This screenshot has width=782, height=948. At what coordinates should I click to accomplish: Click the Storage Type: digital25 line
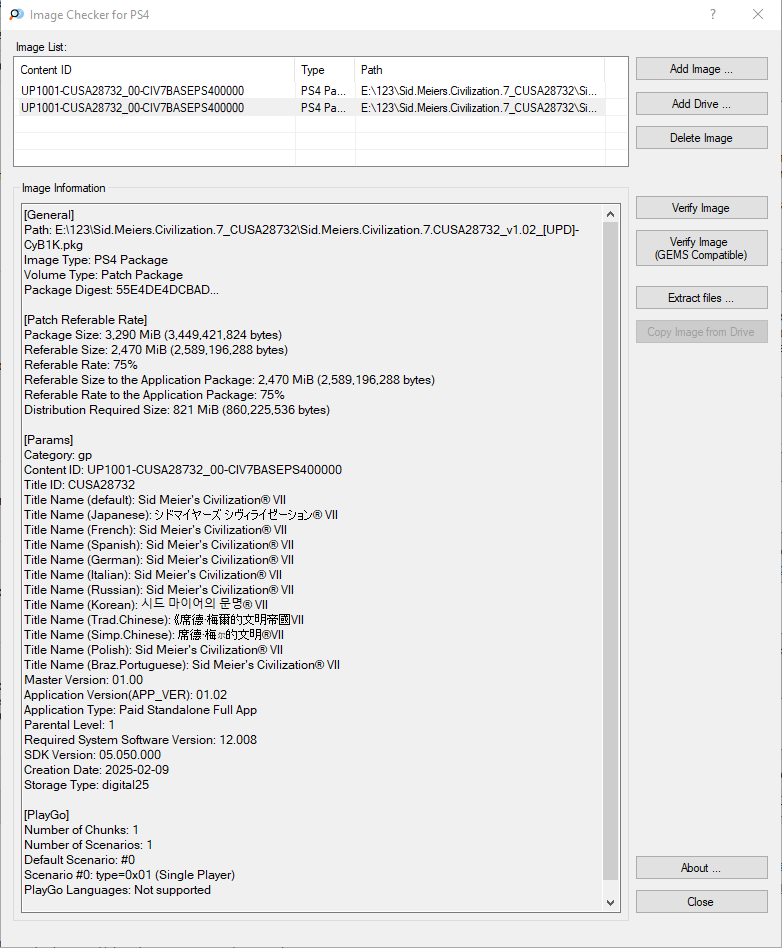click(86, 785)
